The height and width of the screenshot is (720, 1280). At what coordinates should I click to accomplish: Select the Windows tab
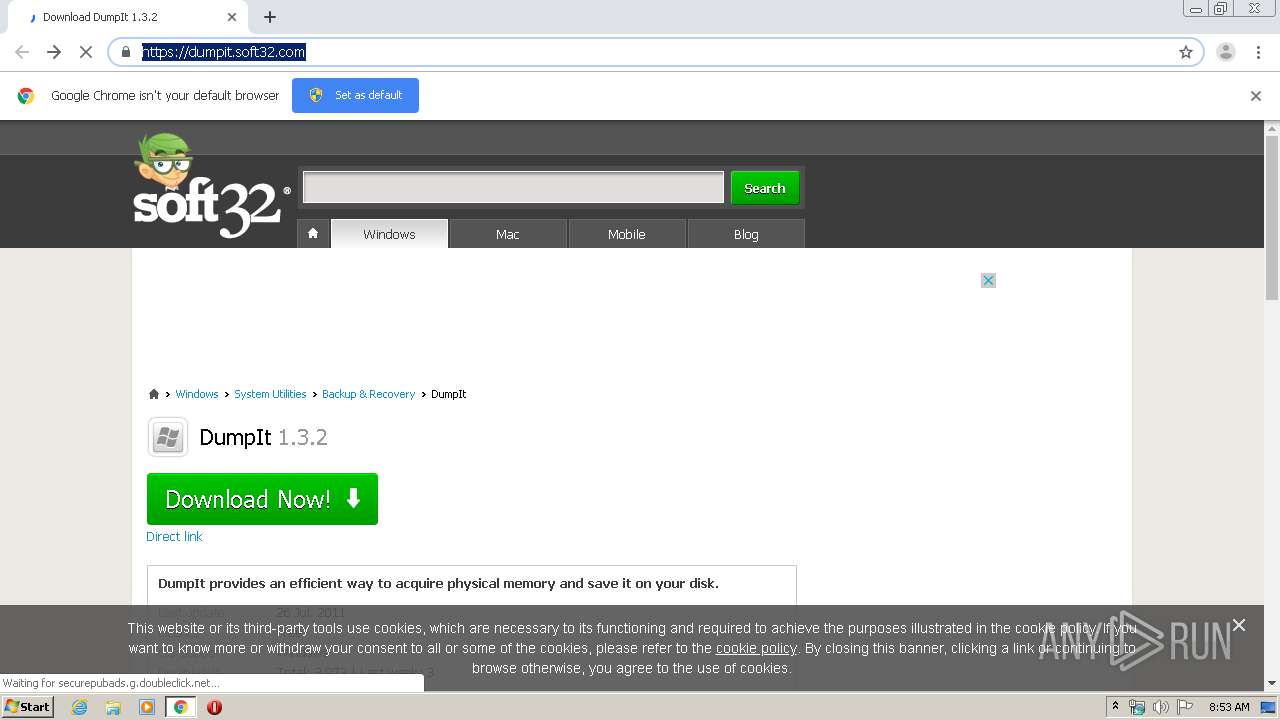[389, 234]
